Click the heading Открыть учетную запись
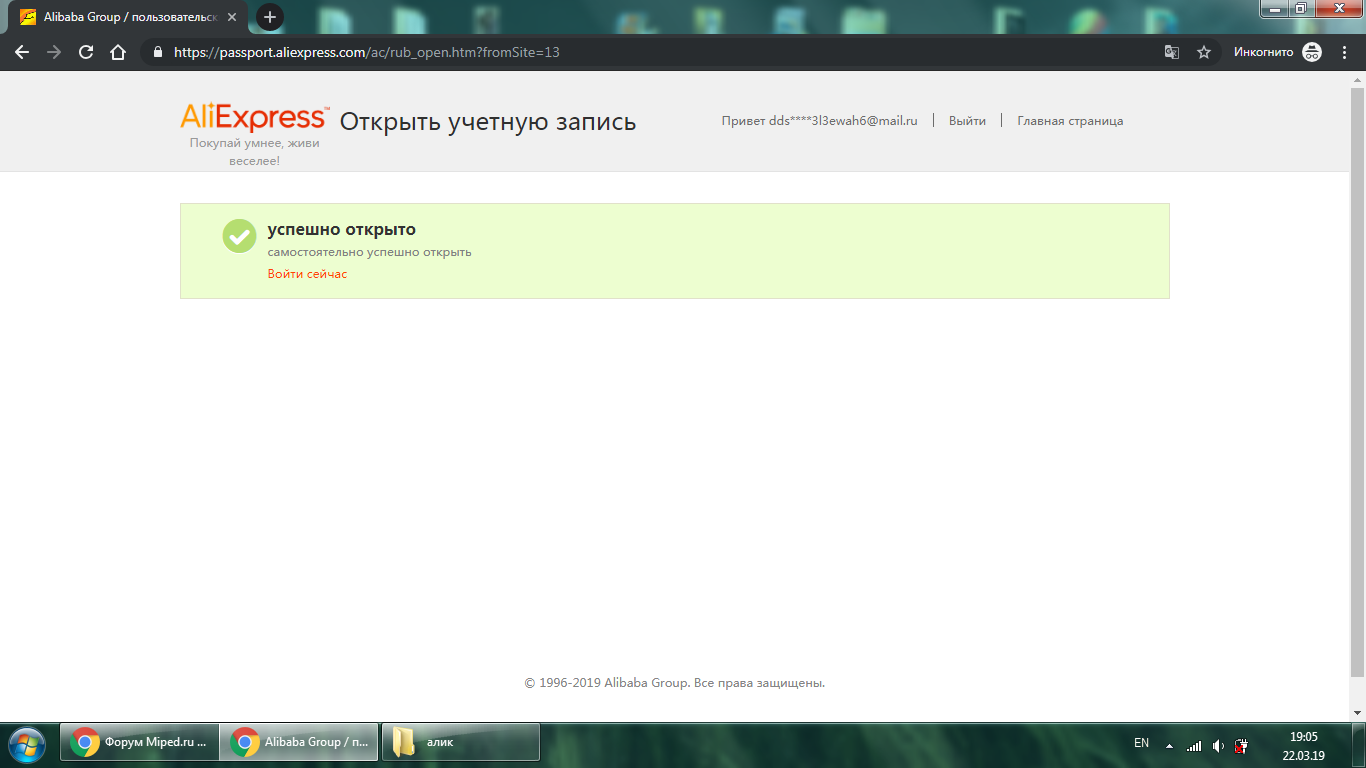This screenshot has height=768, width=1366. [488, 122]
